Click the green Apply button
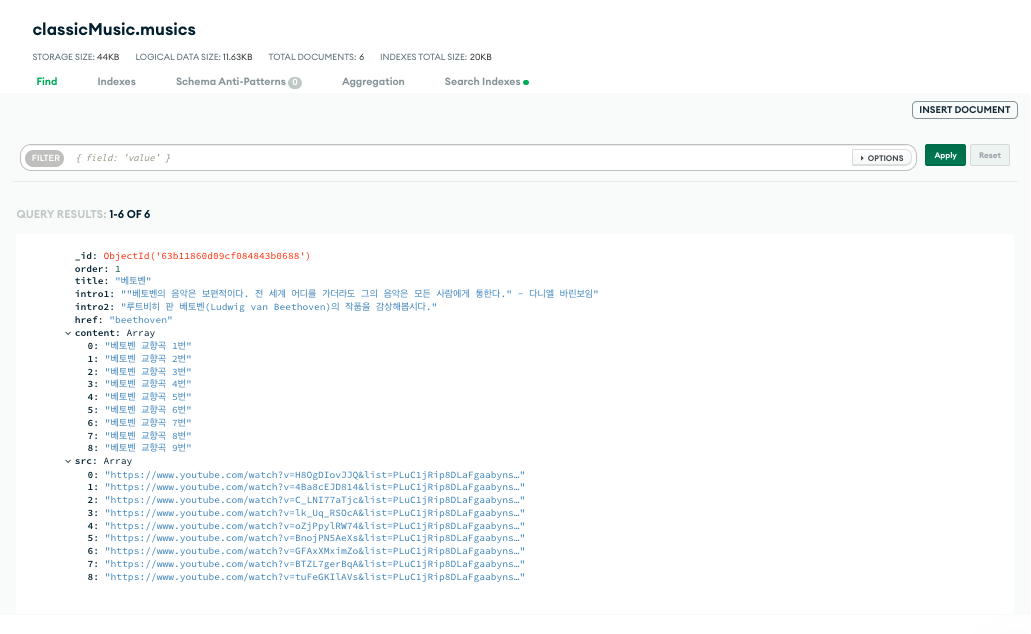Viewport: 1031px width, 634px height. [x=944, y=155]
